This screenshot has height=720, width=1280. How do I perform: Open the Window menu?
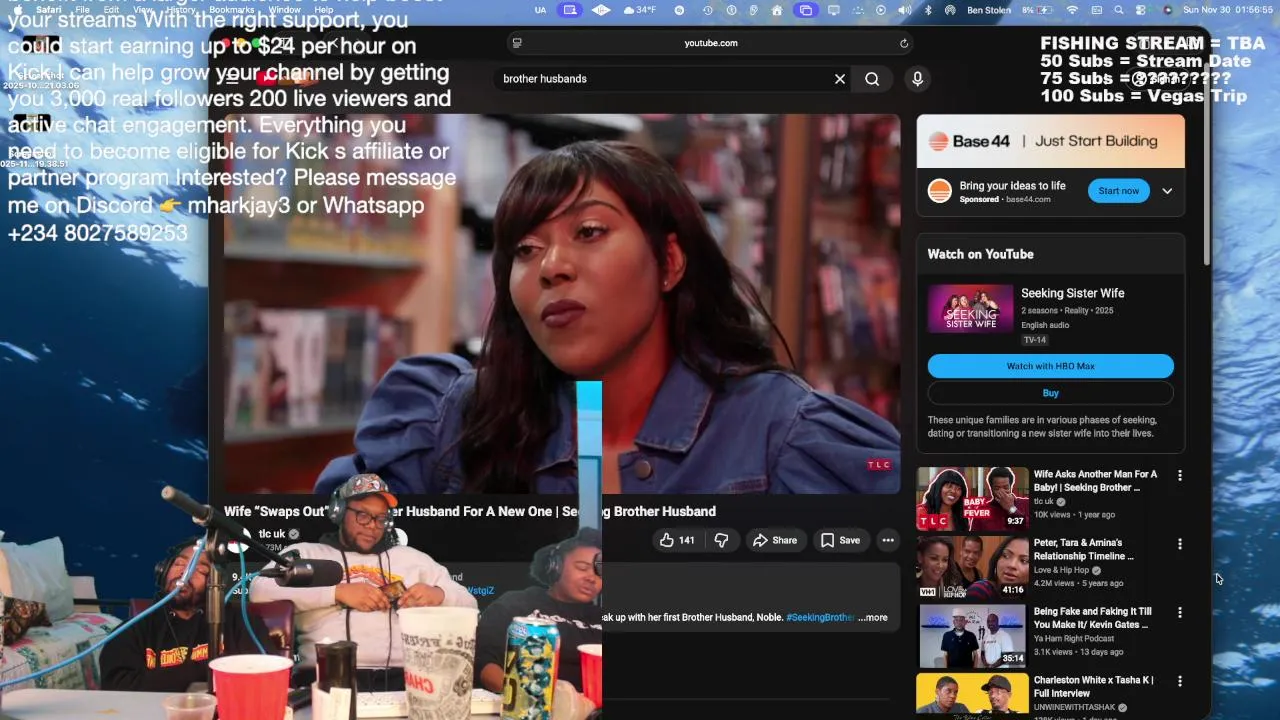pos(284,10)
